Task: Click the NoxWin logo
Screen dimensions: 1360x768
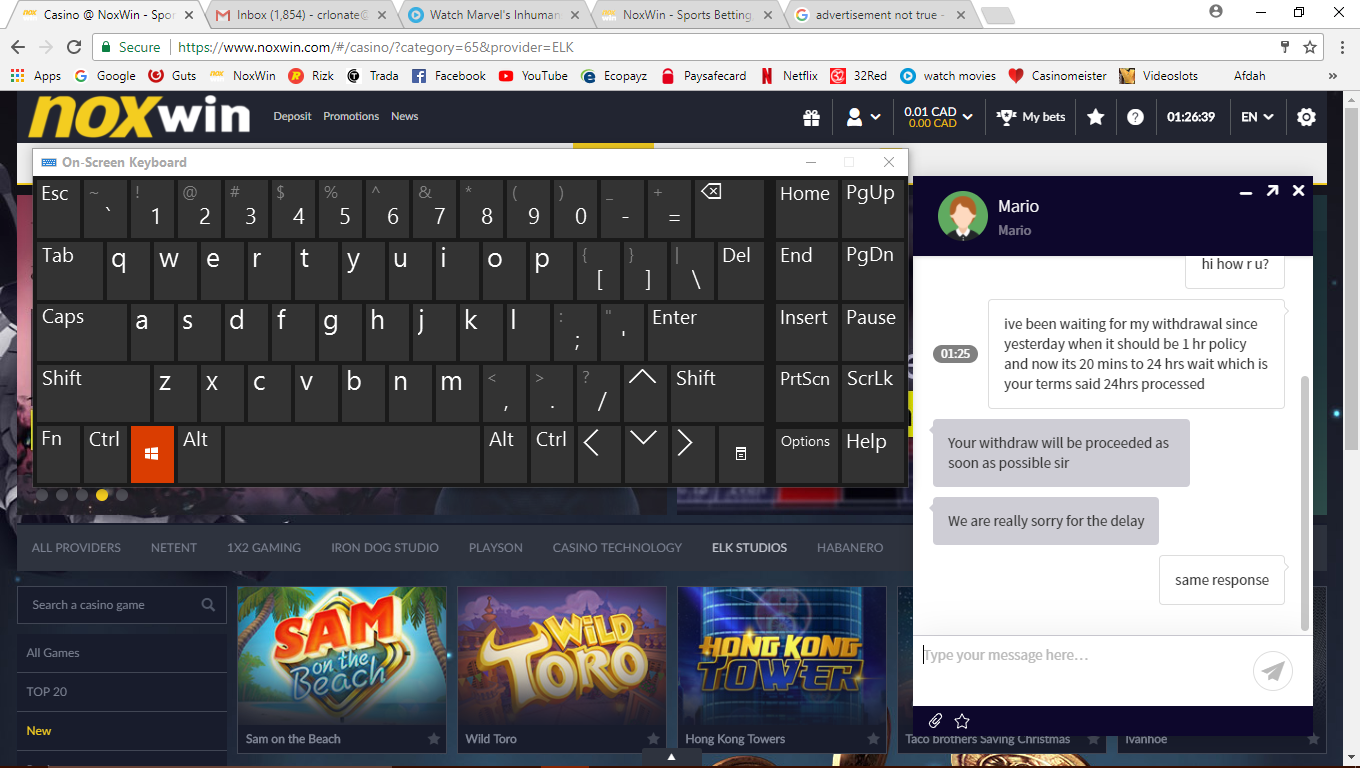Action: click(x=138, y=117)
